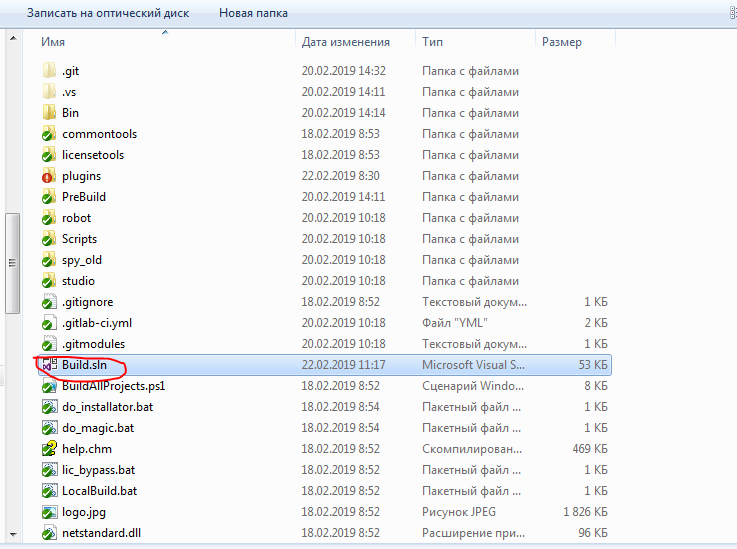This screenshot has width=737, height=549.
Task: Click the netstandard.dll file icon
Action: pyautogui.click(x=49, y=533)
